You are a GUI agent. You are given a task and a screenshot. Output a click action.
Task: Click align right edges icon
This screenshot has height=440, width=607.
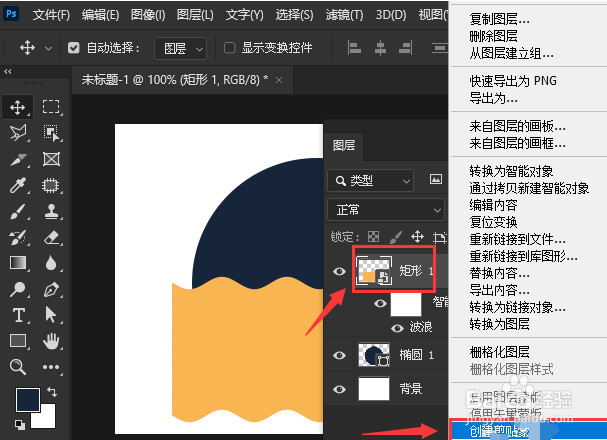(406, 48)
